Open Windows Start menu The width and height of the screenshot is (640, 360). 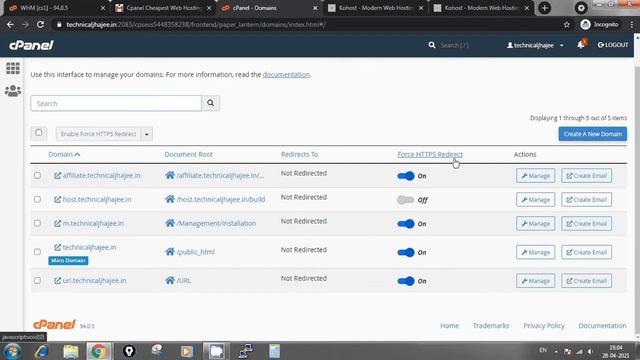[x=12, y=351]
